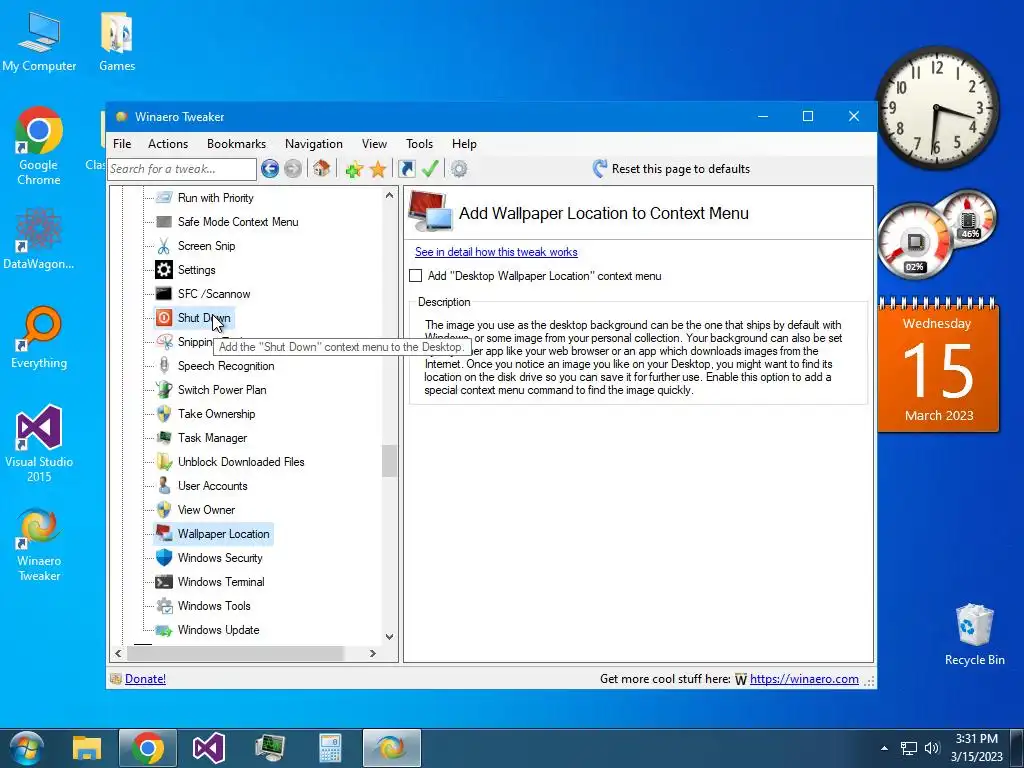Click the Windows Tools gear icon
Viewport: 1024px width, 768px height.
click(x=164, y=606)
